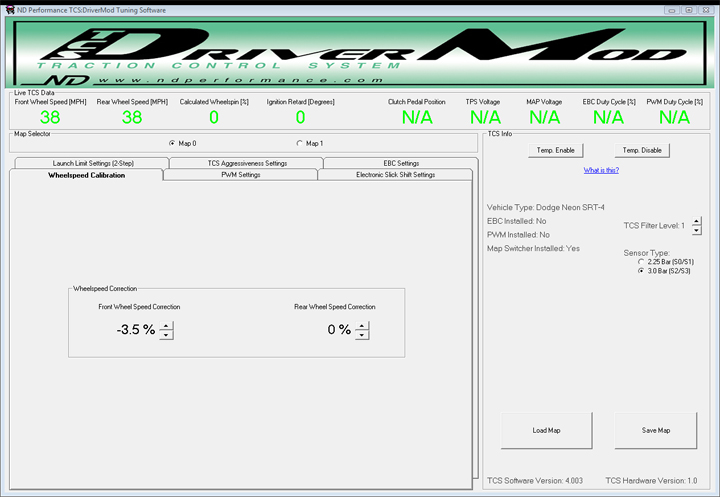Click the Temp. Disable button
720x497 pixels.
click(642, 150)
